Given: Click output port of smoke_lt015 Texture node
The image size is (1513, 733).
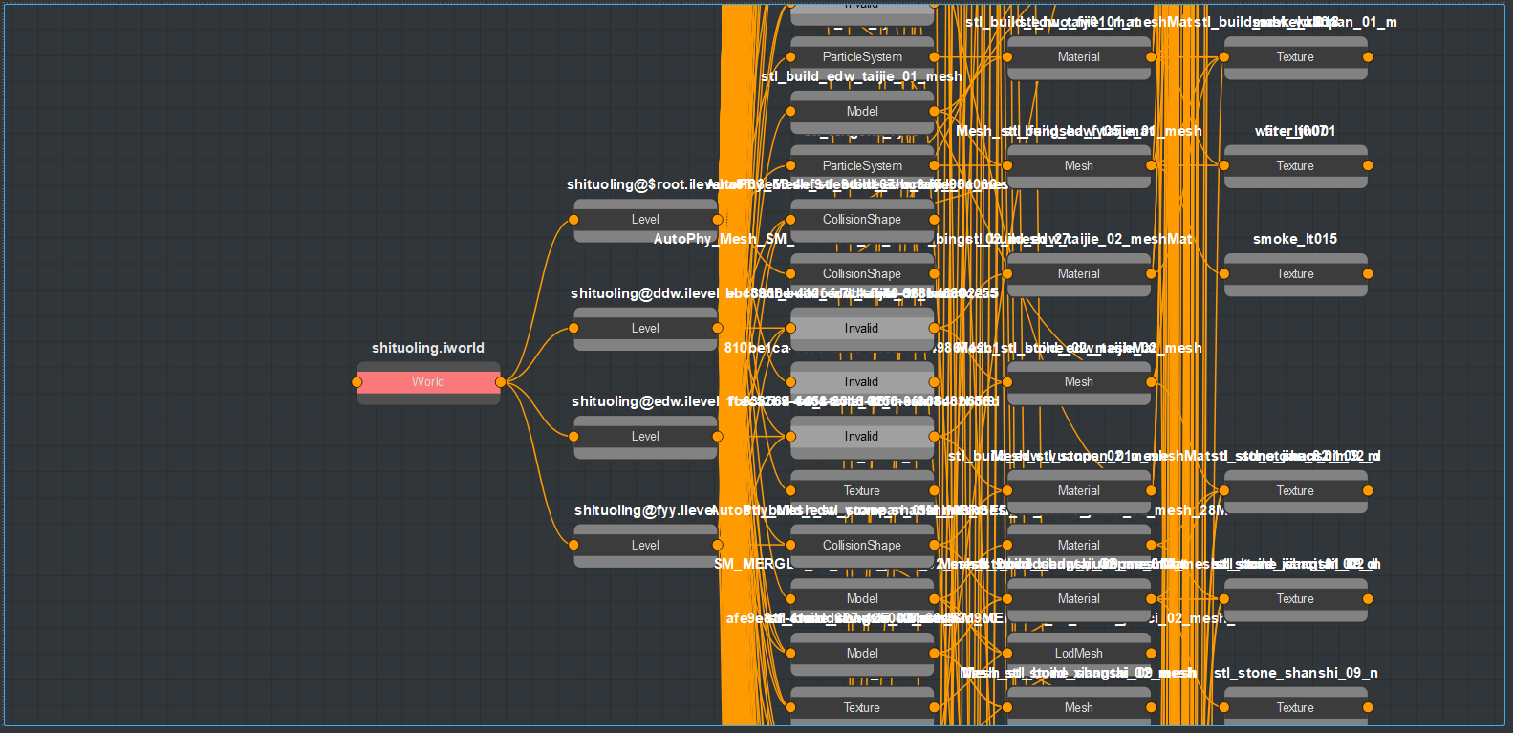Looking at the screenshot, I should pos(1368,274).
